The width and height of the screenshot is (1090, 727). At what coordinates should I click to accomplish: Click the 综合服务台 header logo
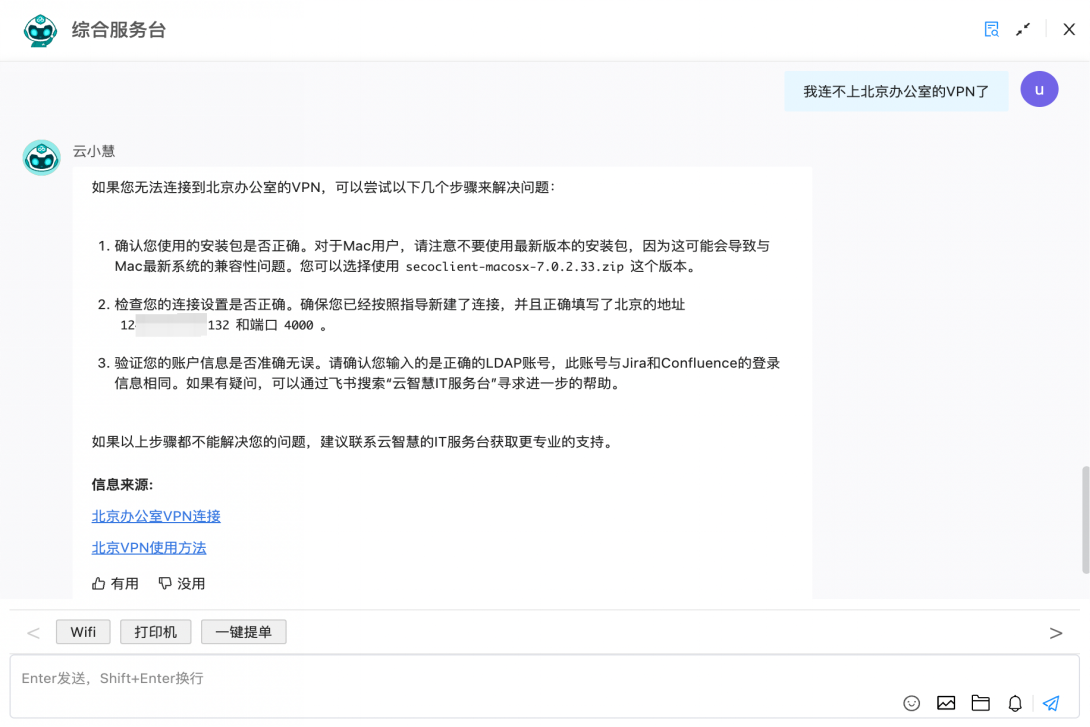point(40,30)
